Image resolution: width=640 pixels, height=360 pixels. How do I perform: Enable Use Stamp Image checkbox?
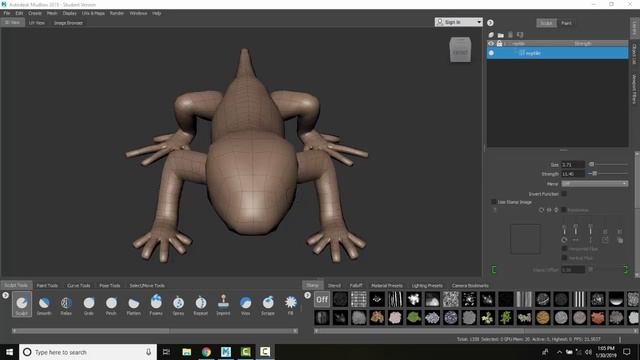pyautogui.click(x=493, y=202)
